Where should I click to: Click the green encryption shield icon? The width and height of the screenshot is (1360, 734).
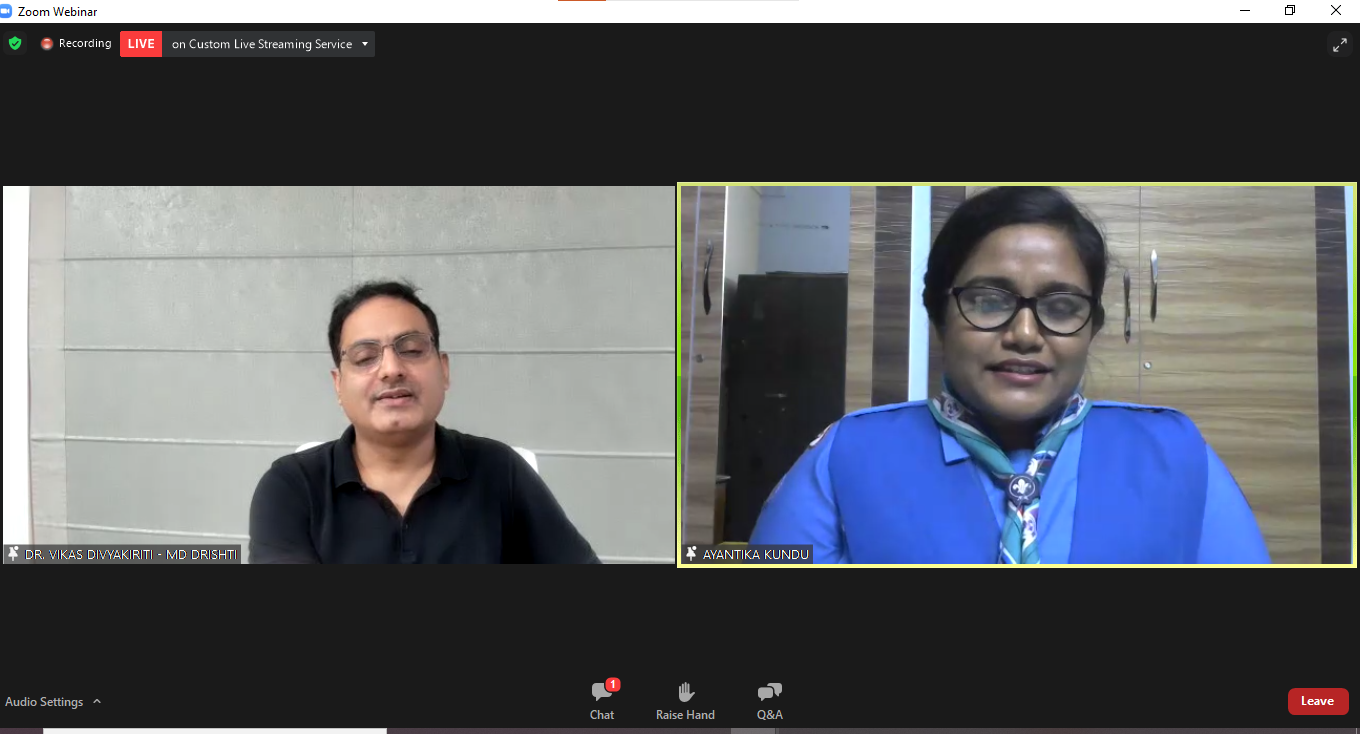click(x=15, y=44)
